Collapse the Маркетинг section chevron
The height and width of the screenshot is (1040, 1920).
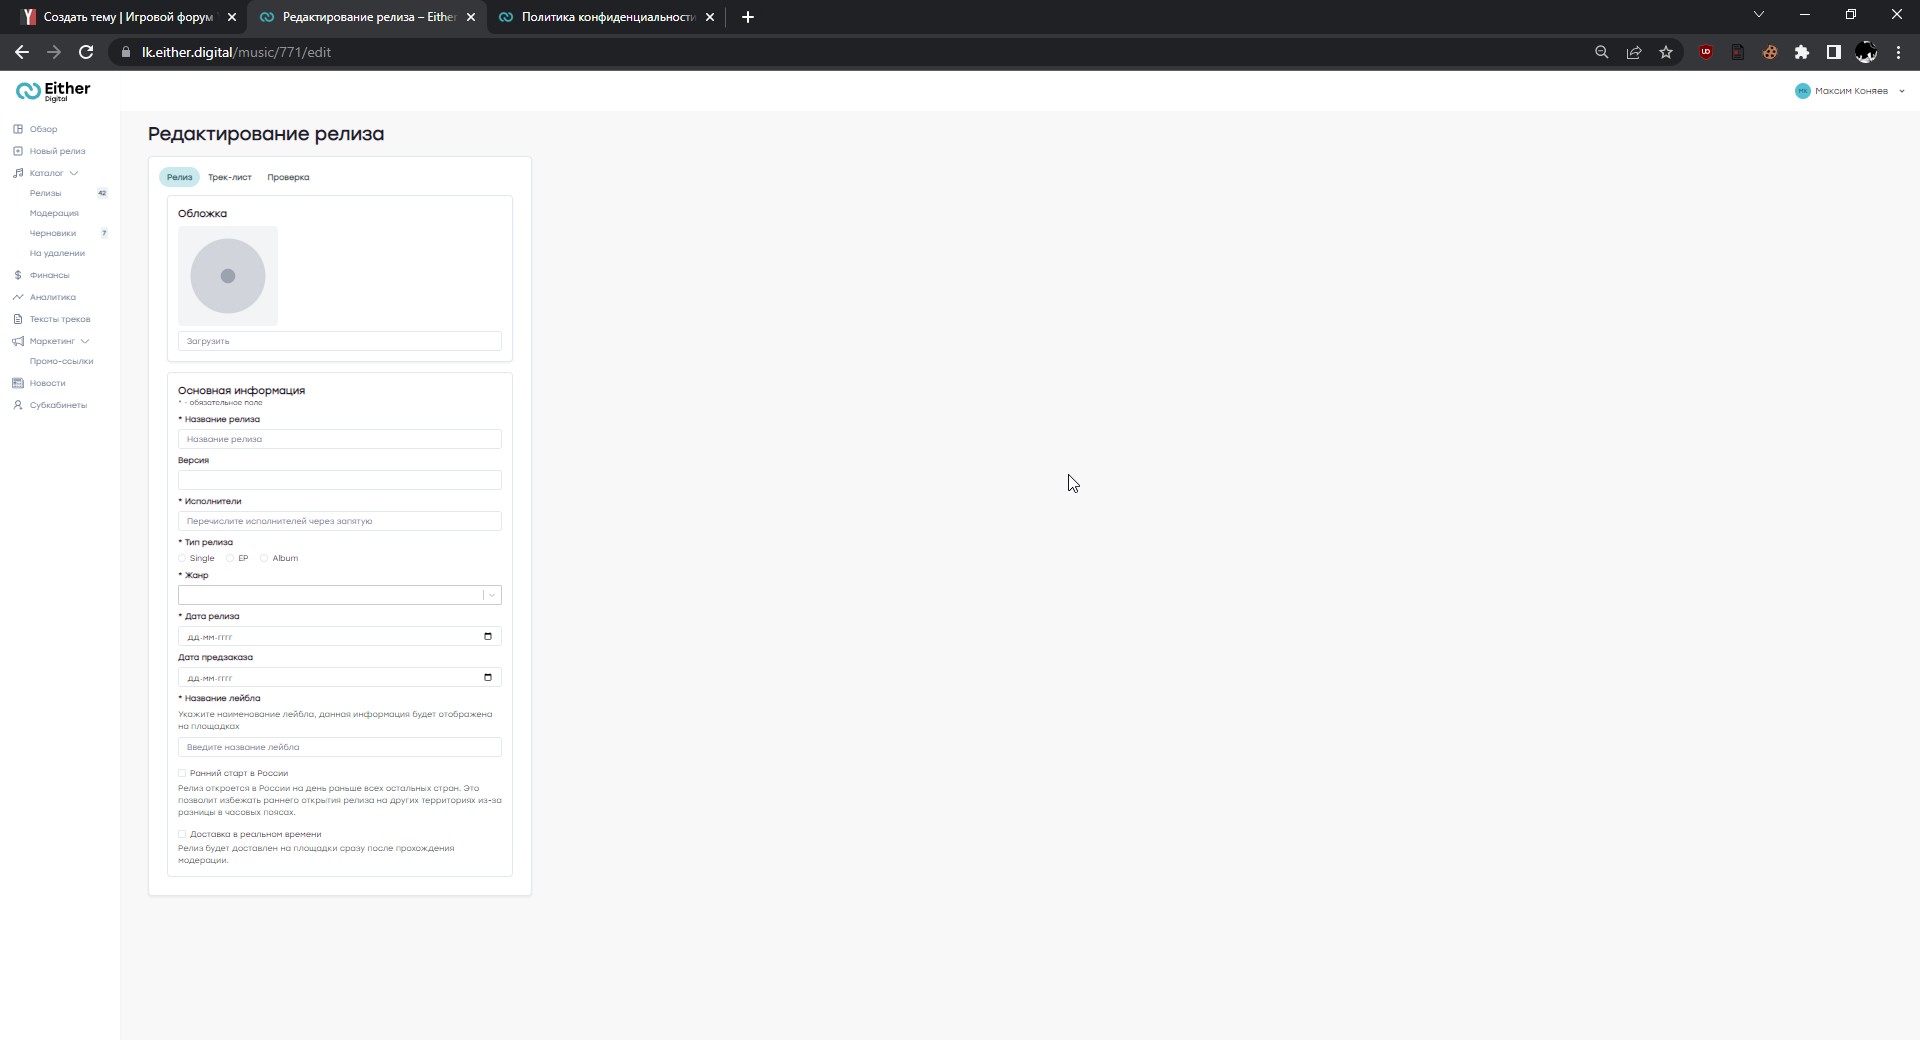pyautogui.click(x=85, y=341)
